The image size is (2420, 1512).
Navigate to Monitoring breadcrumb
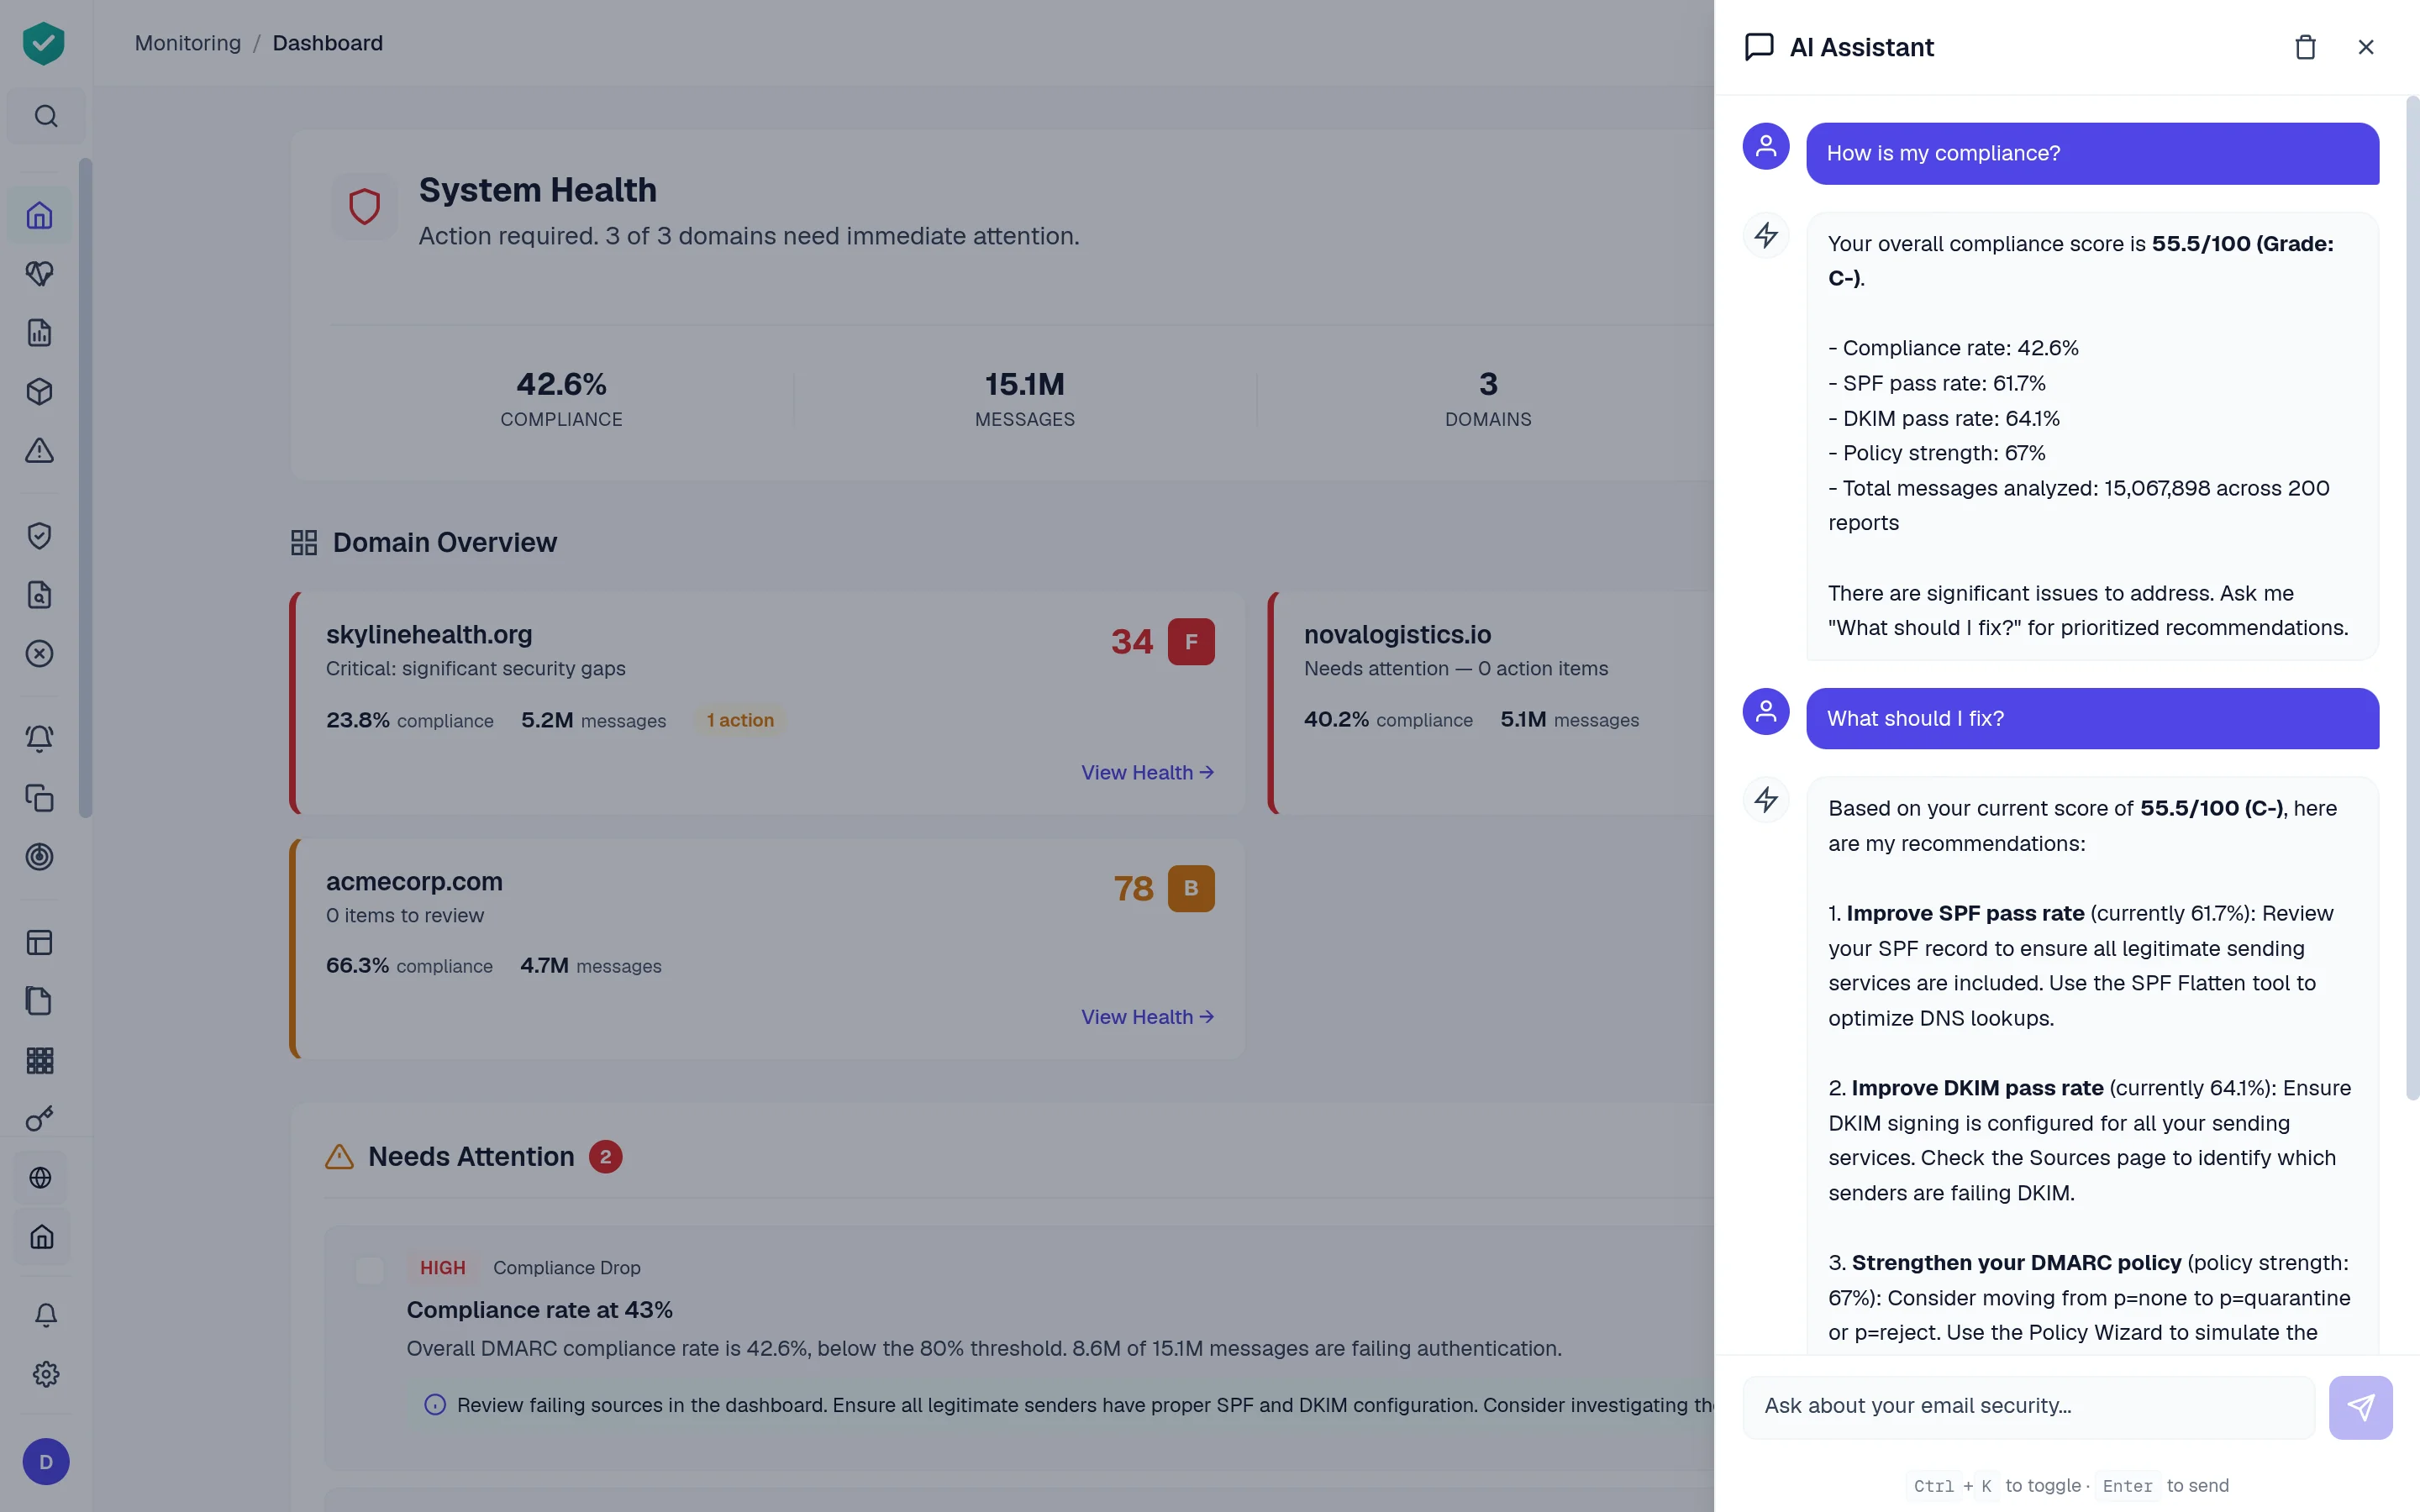pos(188,43)
